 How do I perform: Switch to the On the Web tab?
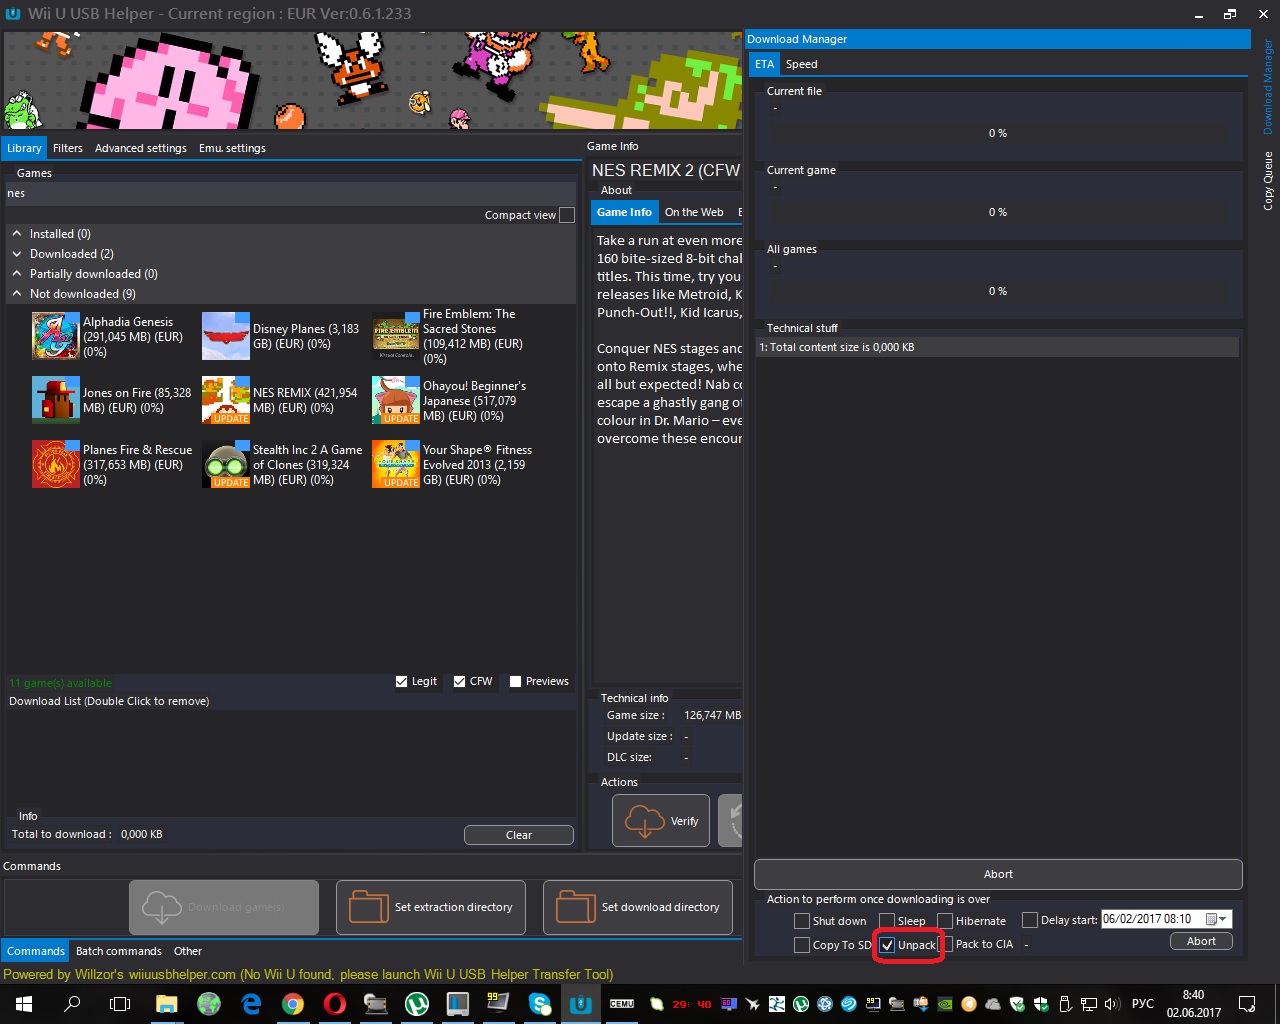pyautogui.click(x=694, y=212)
